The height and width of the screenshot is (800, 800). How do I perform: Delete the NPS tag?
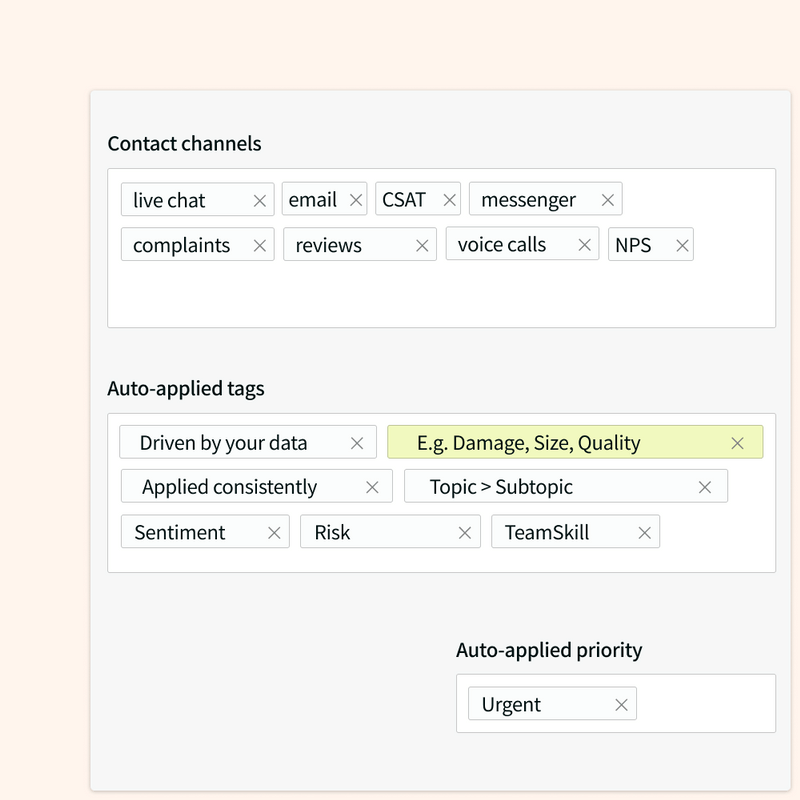tap(682, 246)
